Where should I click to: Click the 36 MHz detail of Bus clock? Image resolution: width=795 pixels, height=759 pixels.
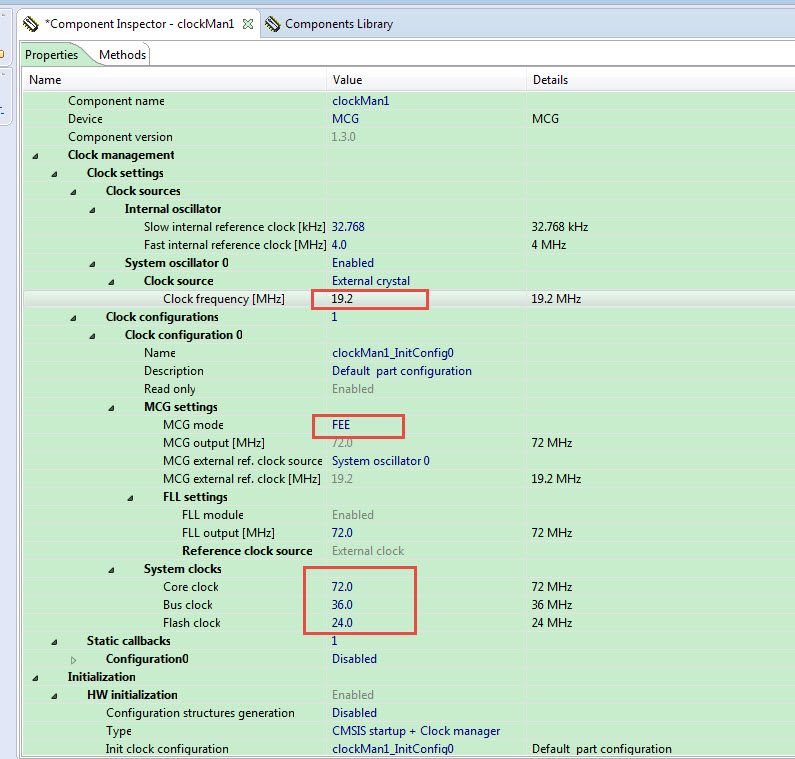(x=552, y=605)
